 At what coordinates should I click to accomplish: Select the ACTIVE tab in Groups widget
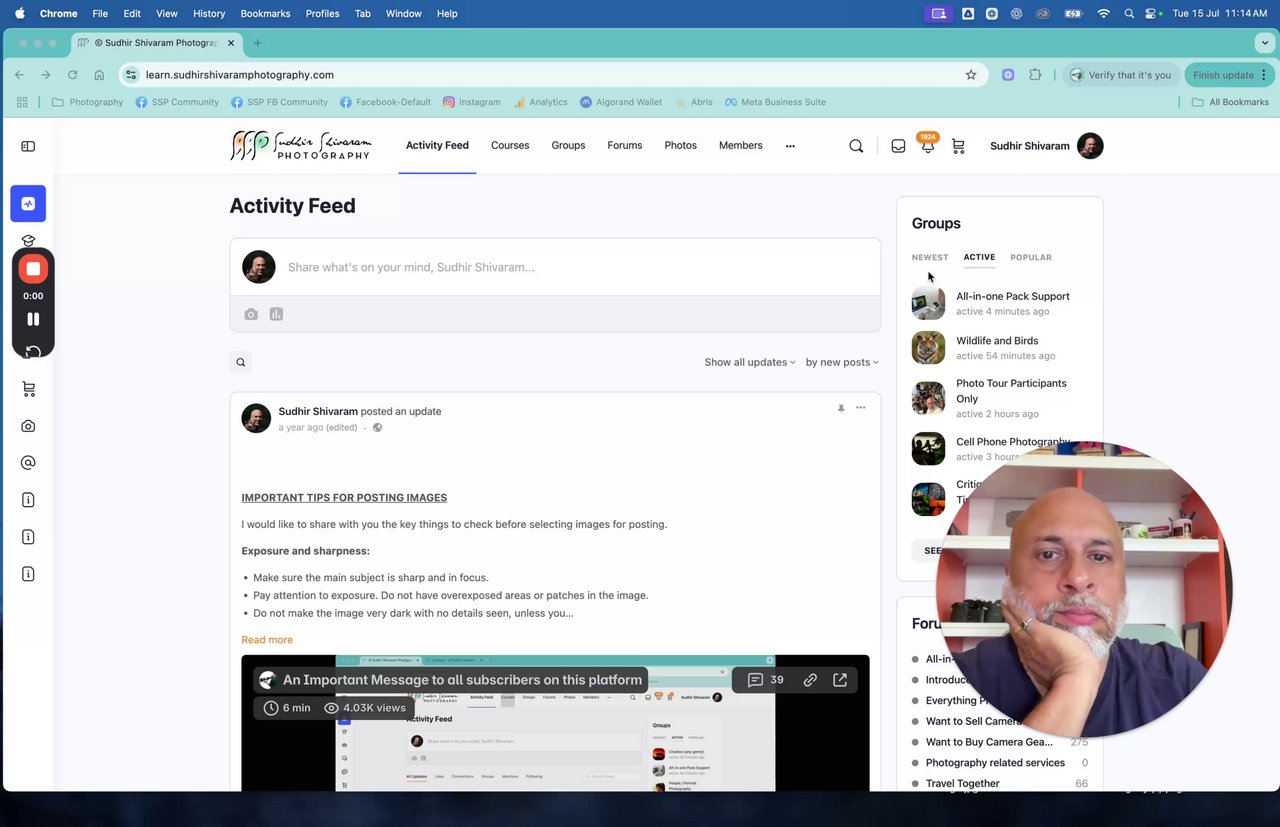point(979,257)
